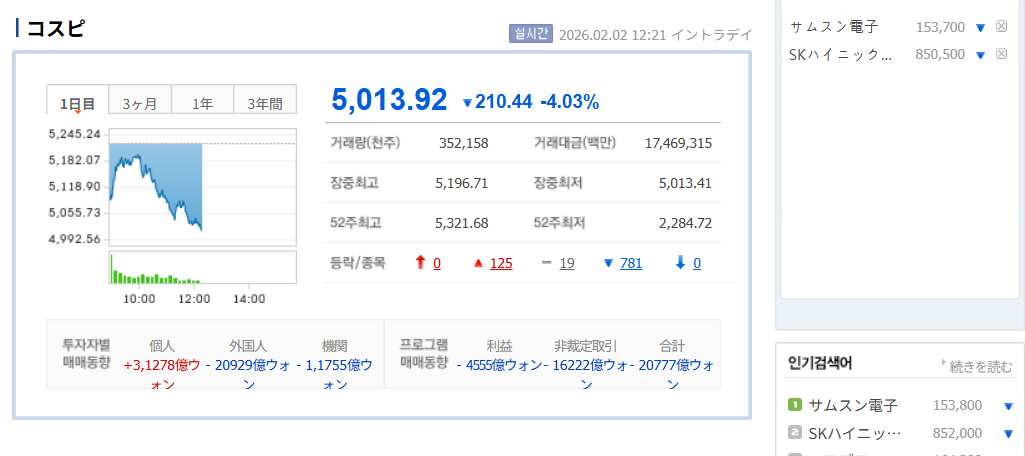Open the 781 falling stocks link
This screenshot has width=1025, height=456.
[x=631, y=263]
